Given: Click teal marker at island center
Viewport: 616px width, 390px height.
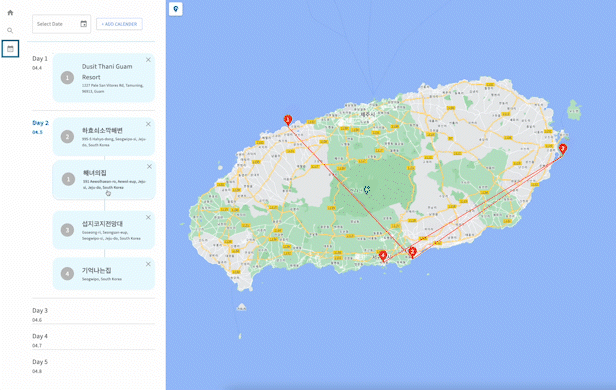Looking at the screenshot, I should [367, 190].
